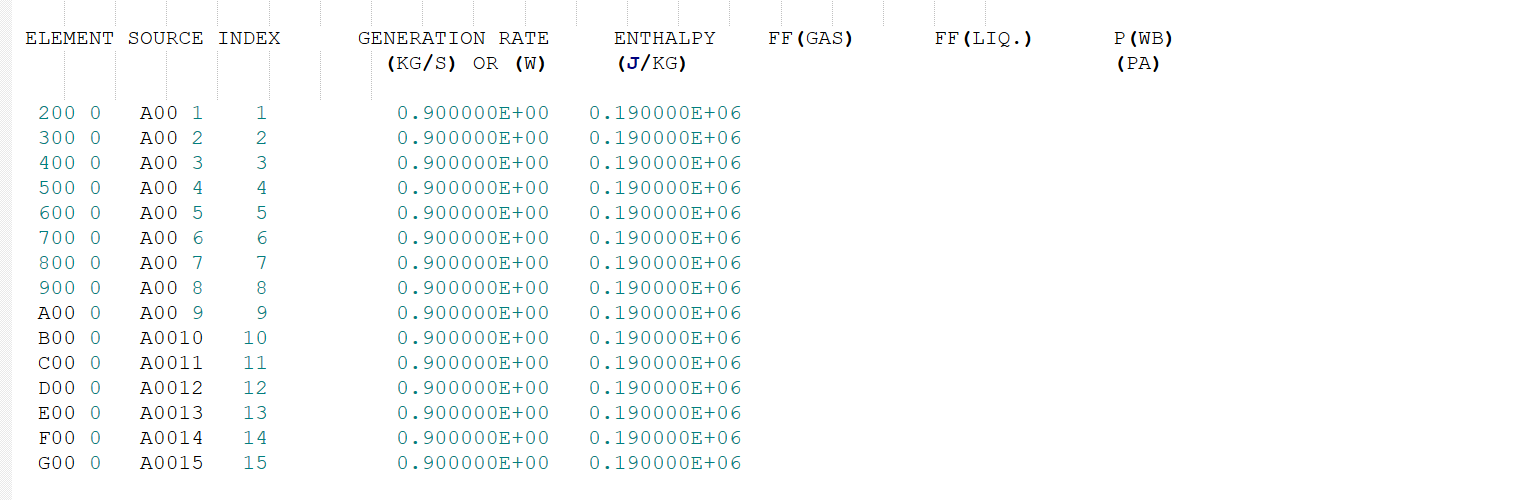Click the P(WB) column header
The height and width of the screenshot is (500, 1529).
coord(1143,39)
